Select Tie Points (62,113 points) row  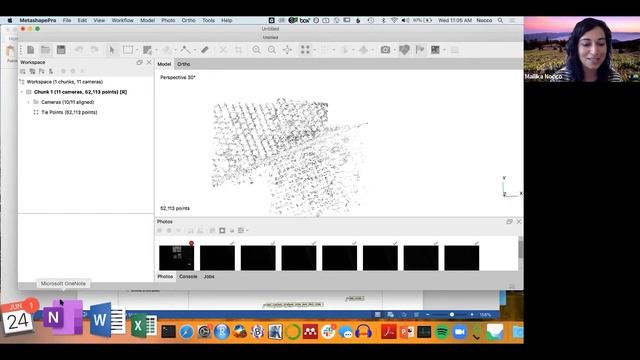[69, 112]
